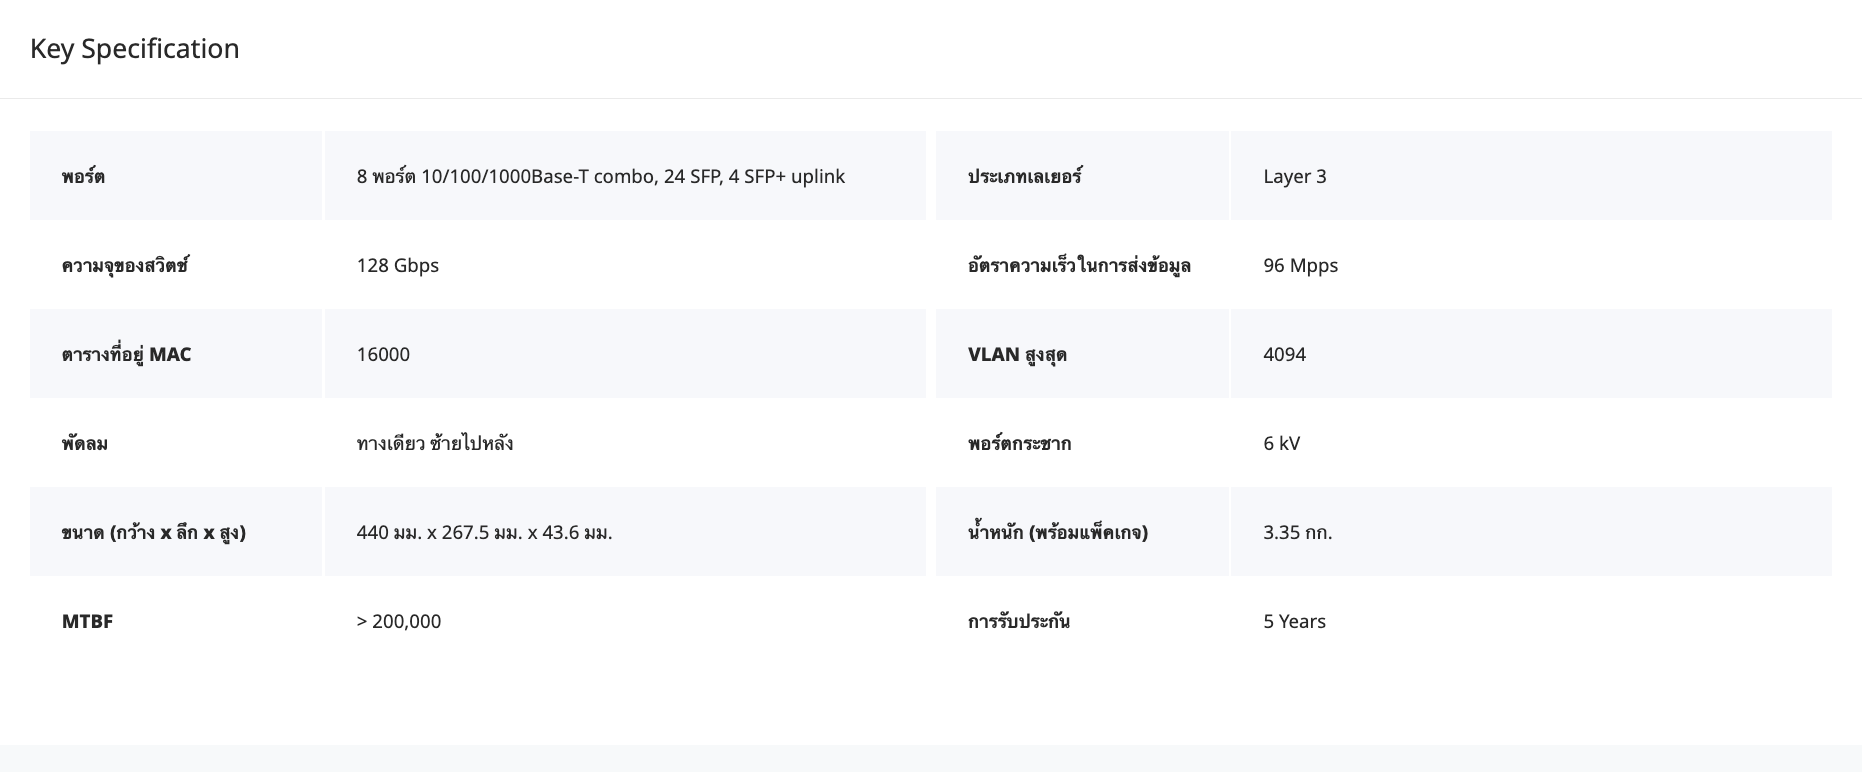Select the 3.35 กก. weight value
This screenshot has height=772, width=1862.
tap(1297, 533)
